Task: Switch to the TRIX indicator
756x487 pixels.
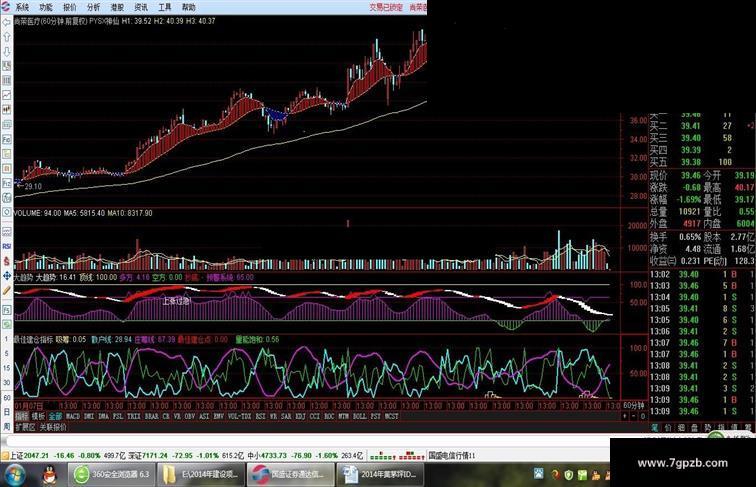Action: pyautogui.click(x=134, y=416)
